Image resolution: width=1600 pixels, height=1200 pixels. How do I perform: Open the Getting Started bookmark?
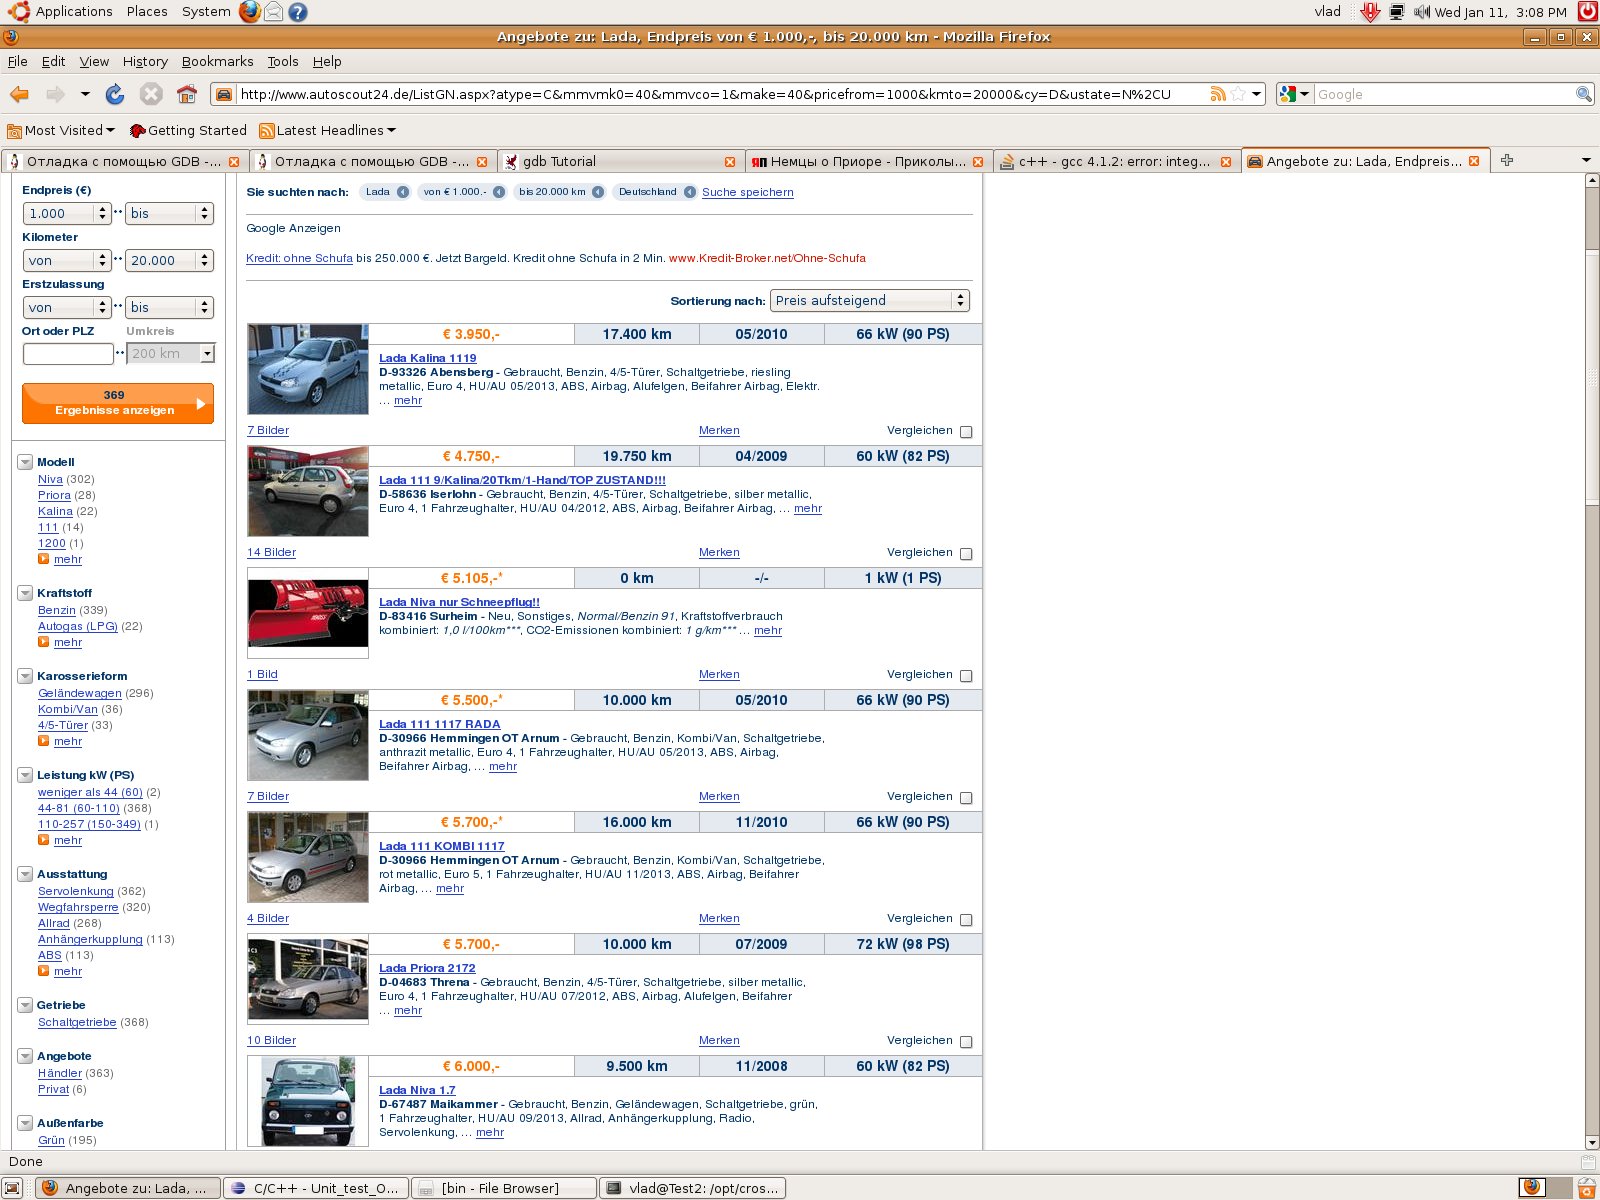pyautogui.click(x=188, y=130)
